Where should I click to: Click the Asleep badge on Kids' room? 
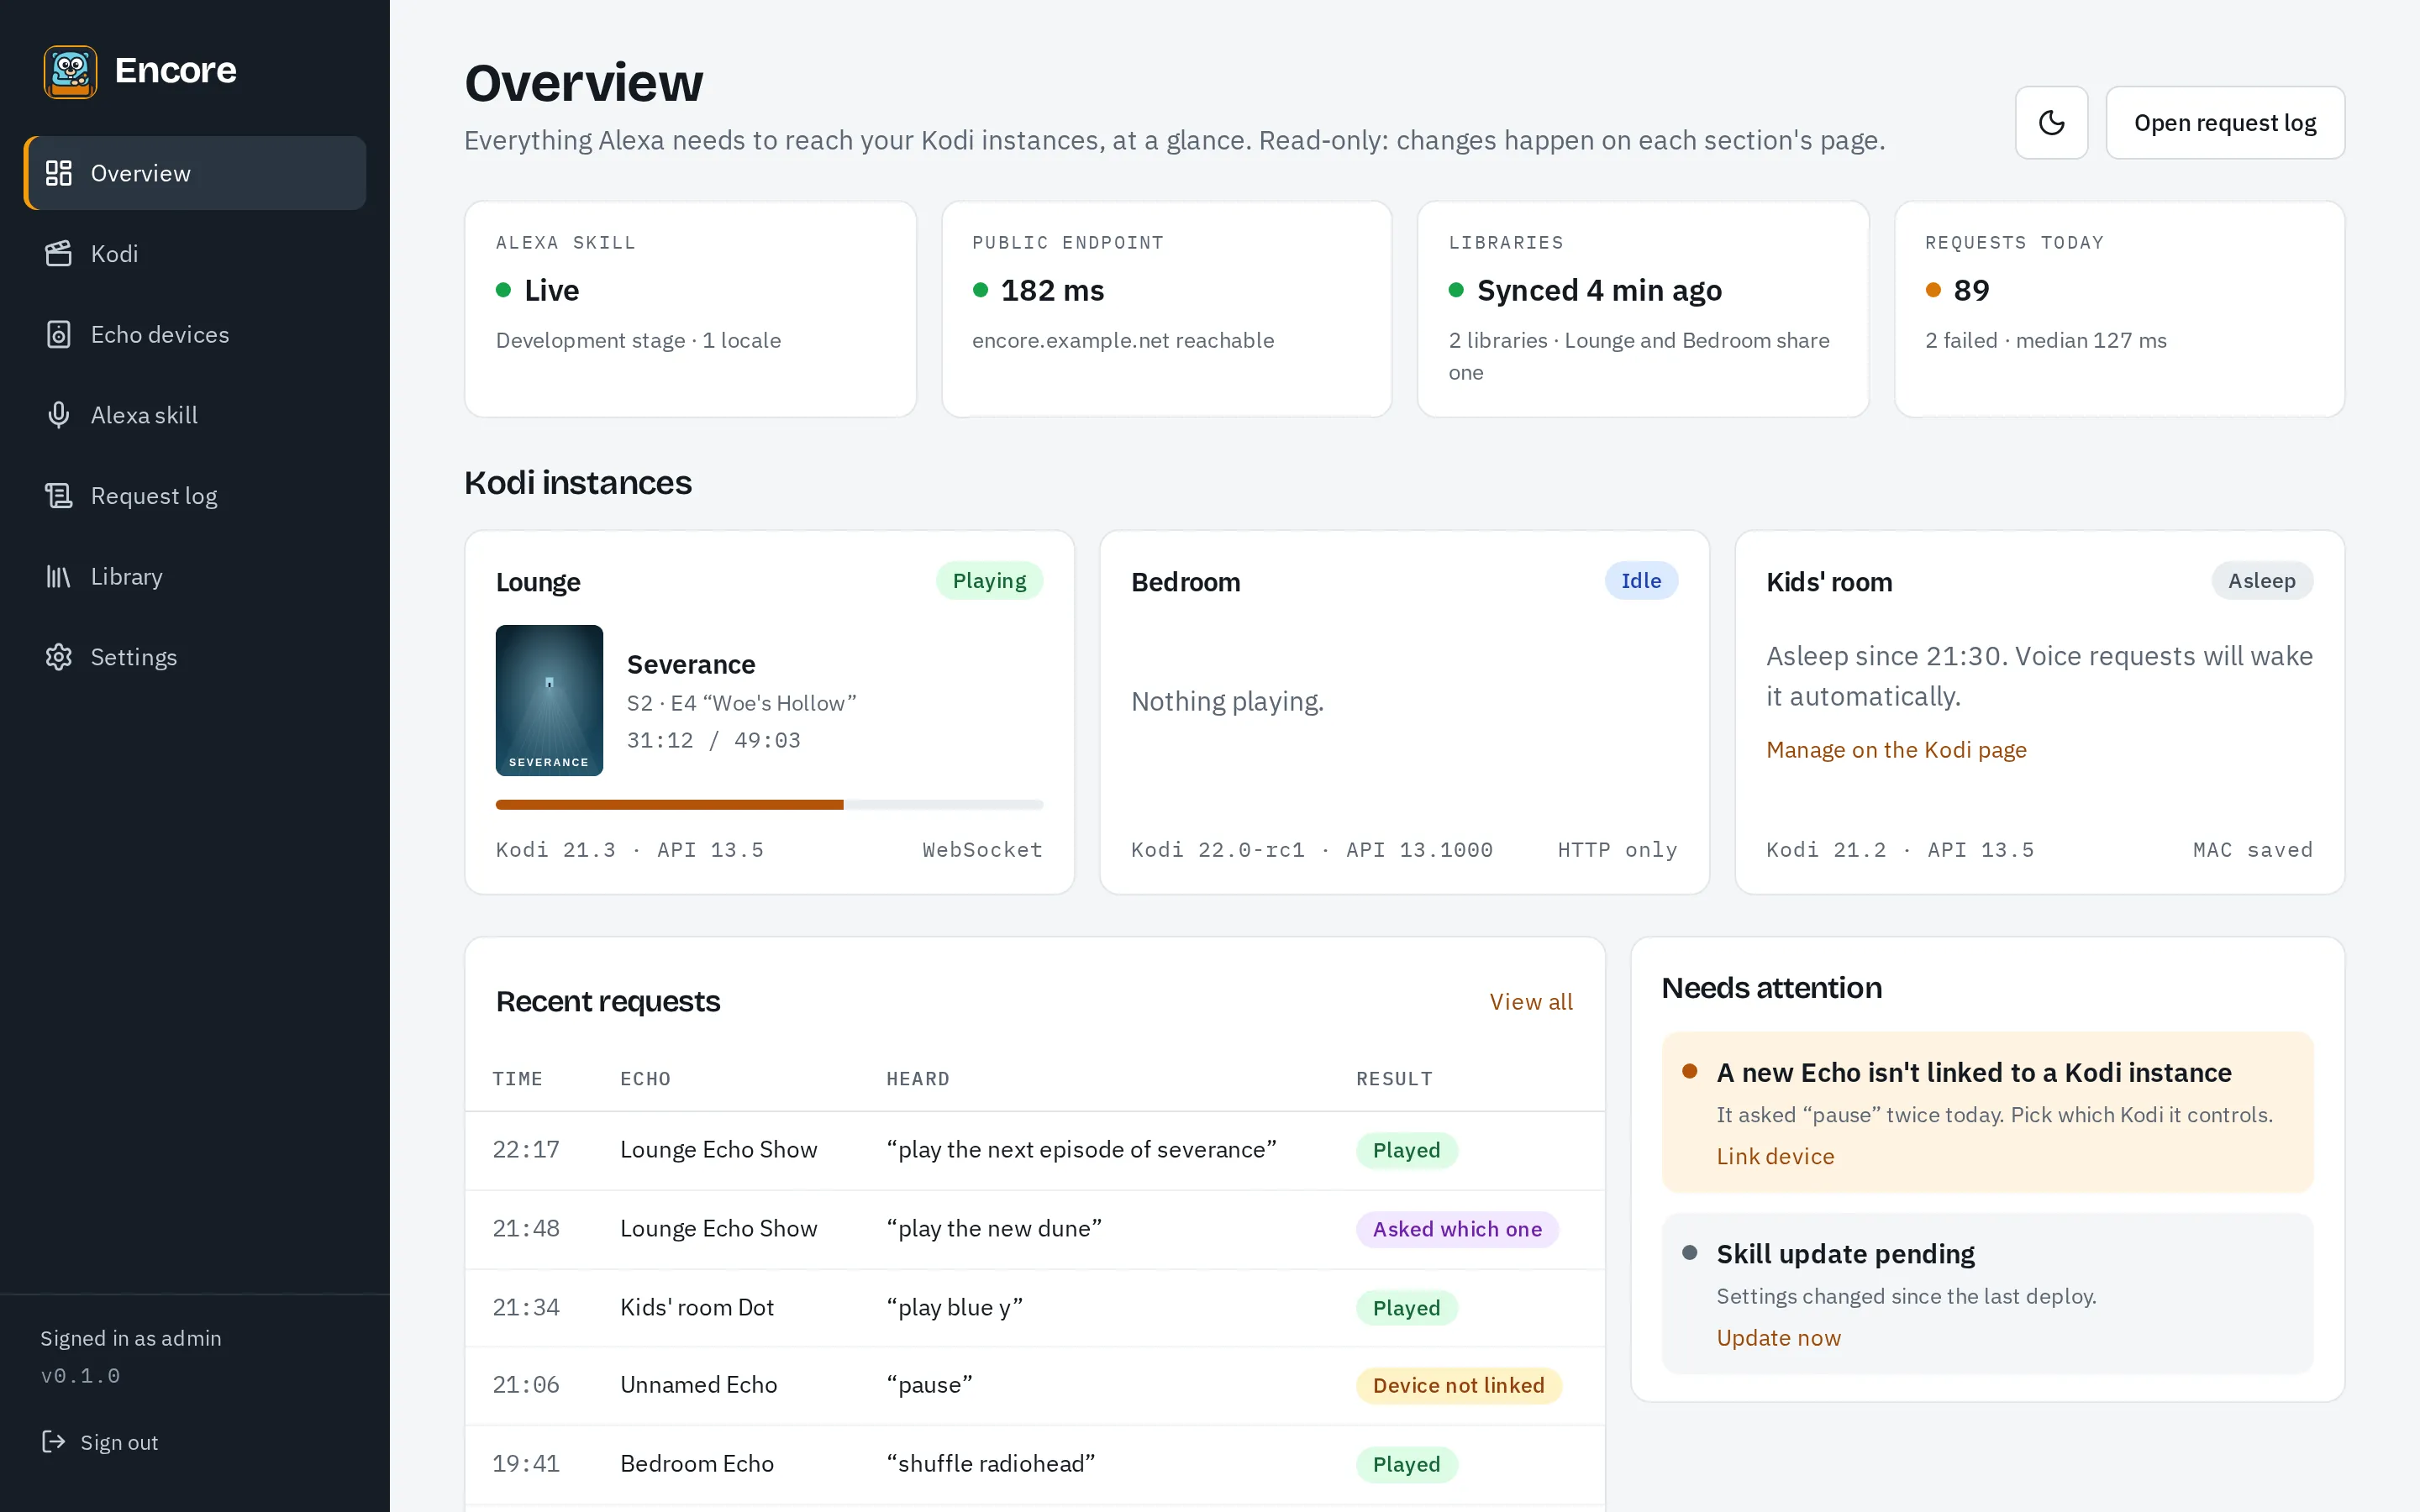(x=2262, y=581)
